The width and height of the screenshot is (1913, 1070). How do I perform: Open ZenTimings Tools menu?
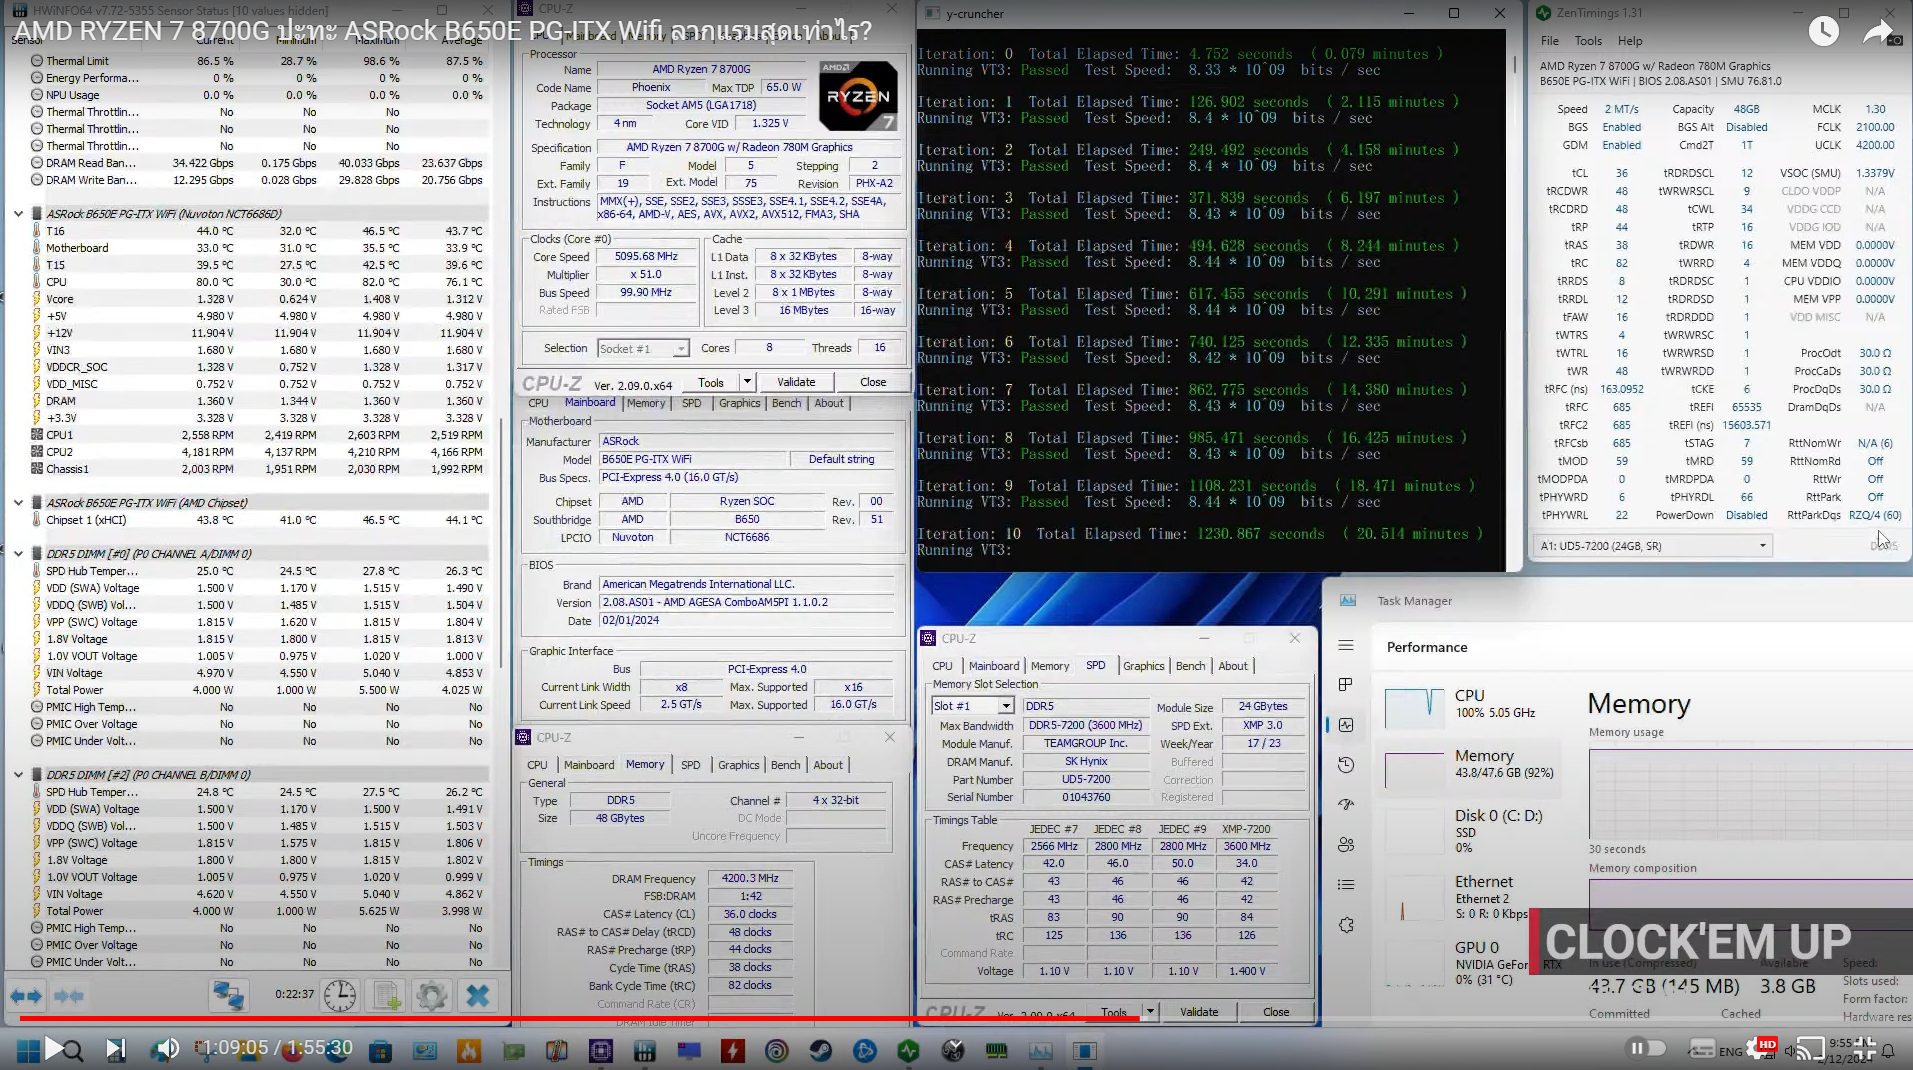pos(1588,41)
